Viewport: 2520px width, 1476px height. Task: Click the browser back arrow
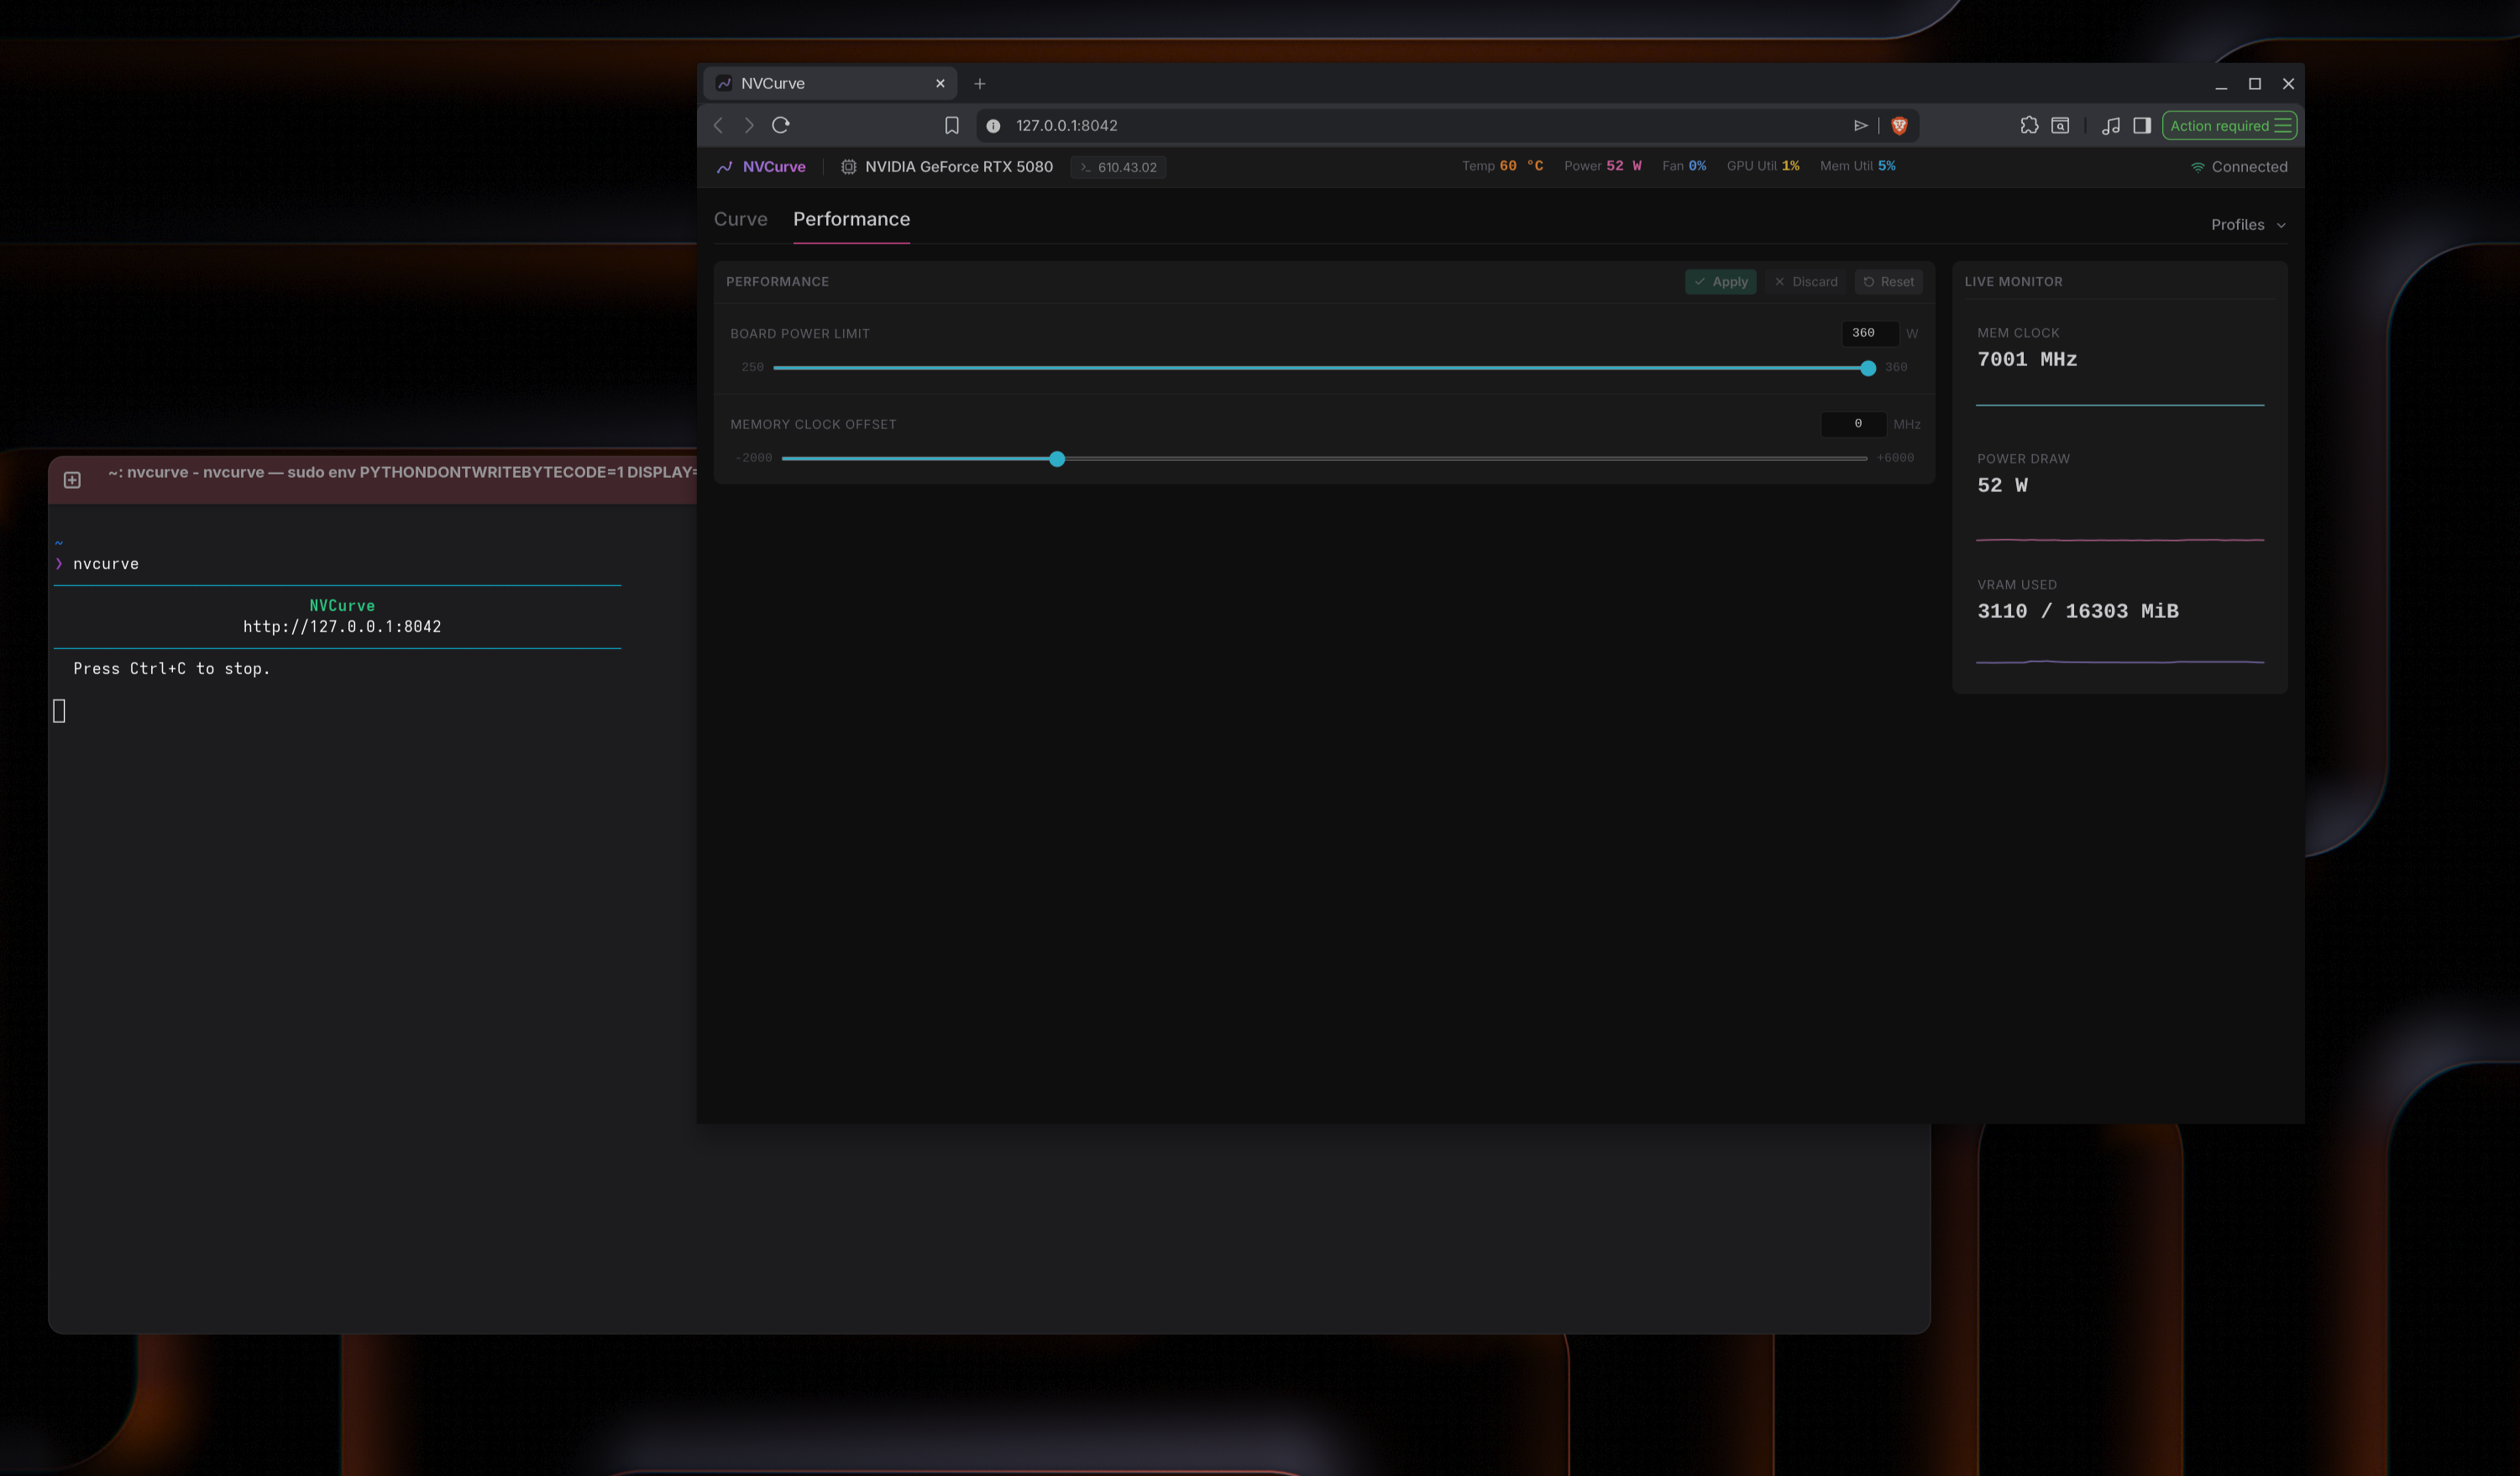point(718,125)
